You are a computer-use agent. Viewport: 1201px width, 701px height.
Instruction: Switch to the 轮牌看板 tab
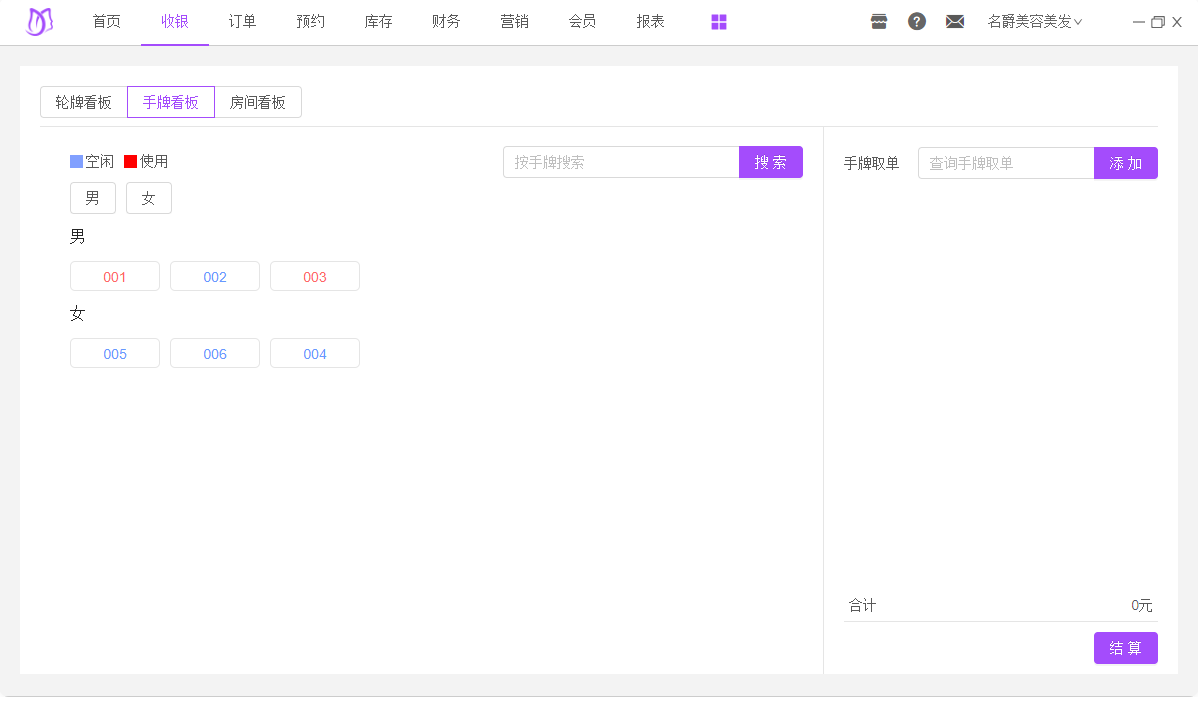coord(84,102)
